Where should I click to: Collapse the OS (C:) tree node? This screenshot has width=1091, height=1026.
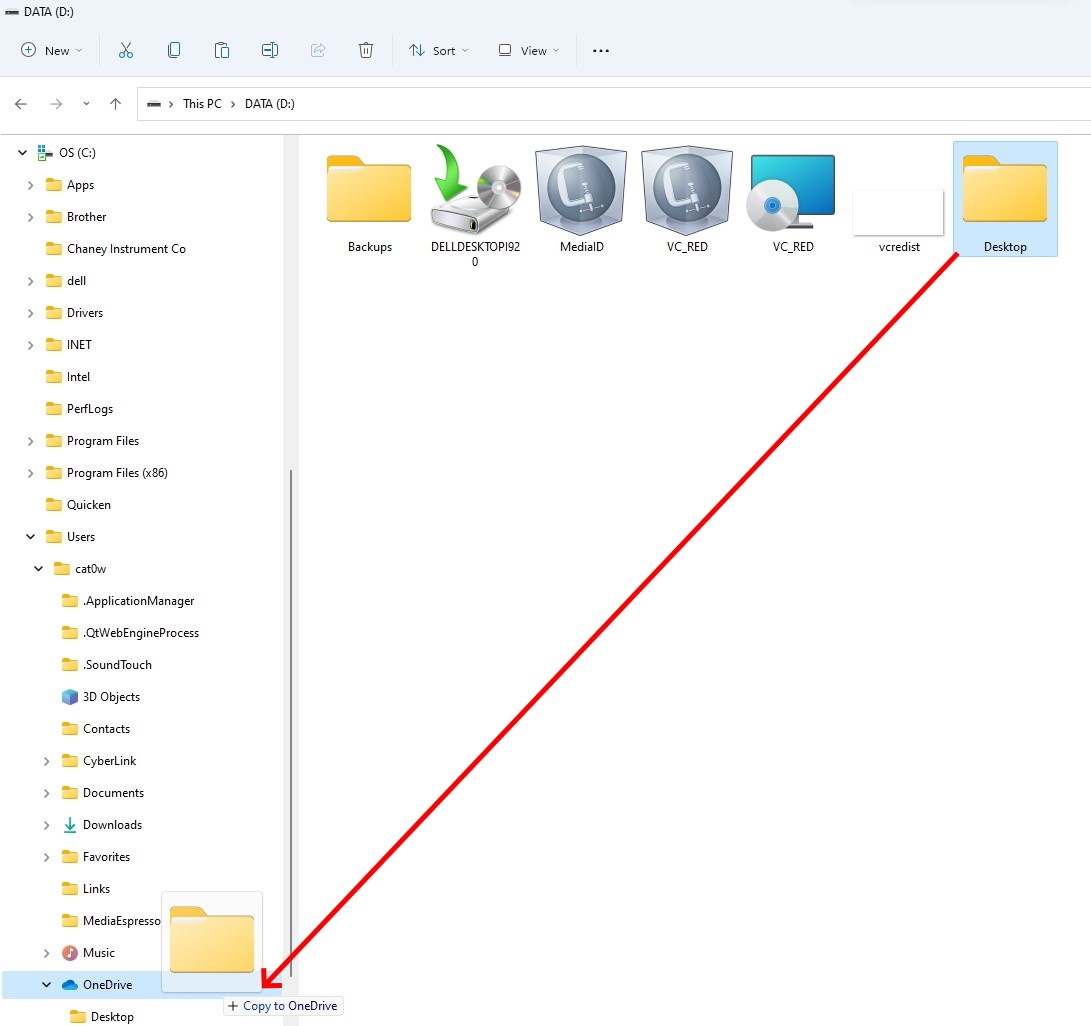tap(22, 152)
